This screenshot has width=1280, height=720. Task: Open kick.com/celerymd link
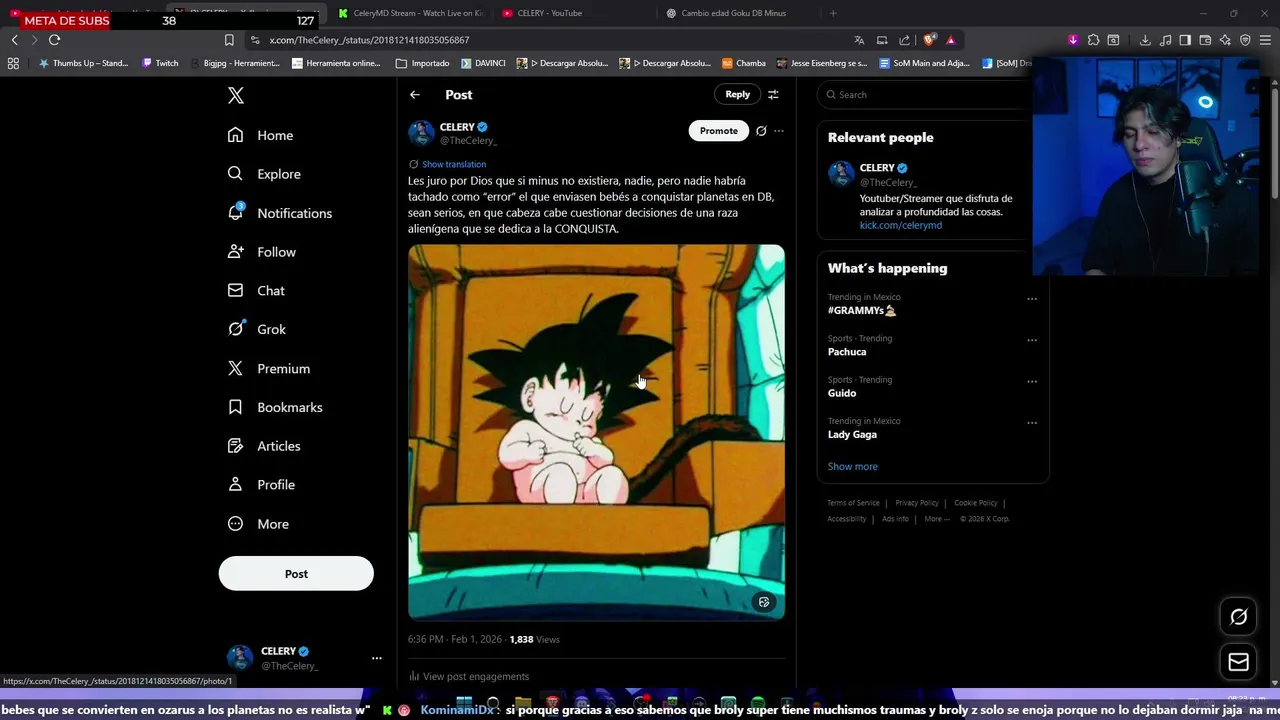point(900,225)
